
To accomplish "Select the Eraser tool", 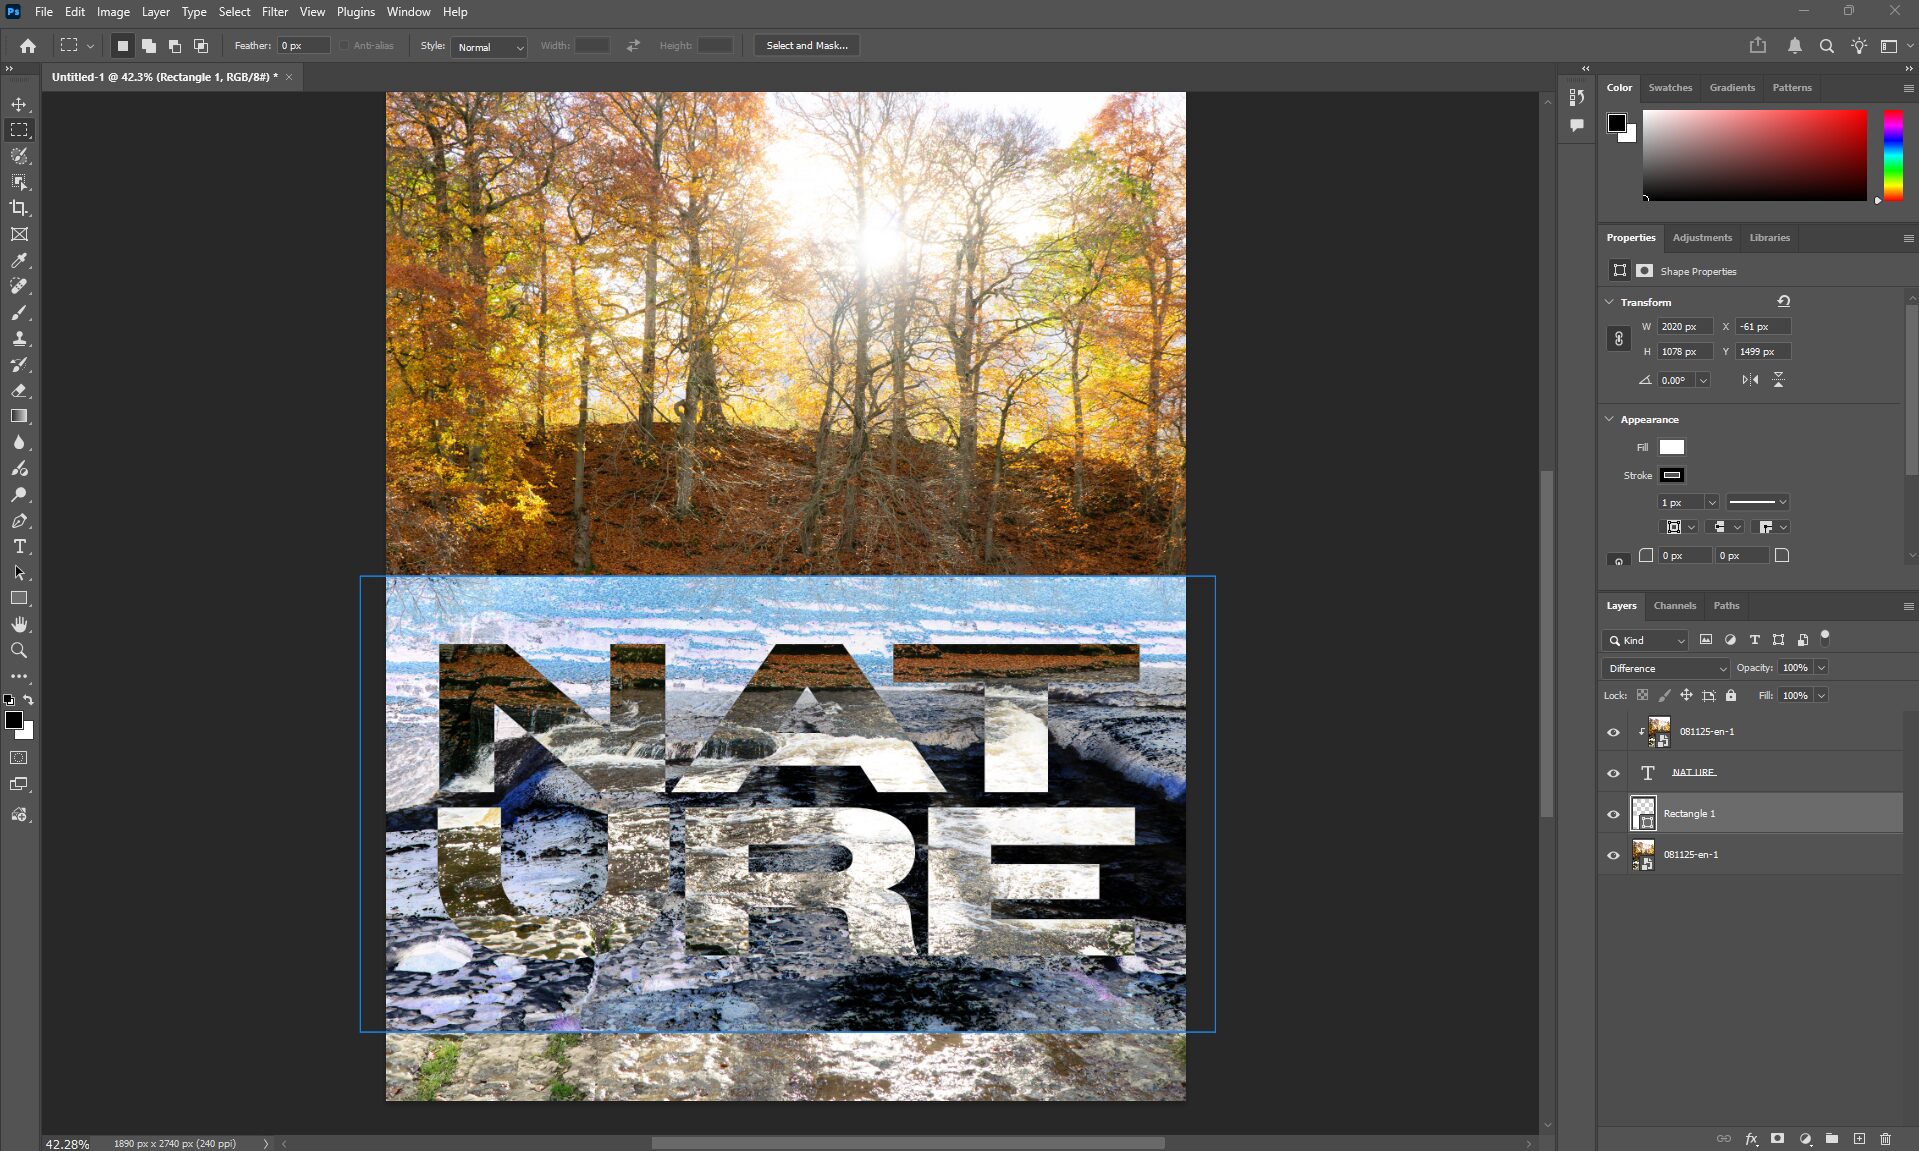I will [x=19, y=390].
